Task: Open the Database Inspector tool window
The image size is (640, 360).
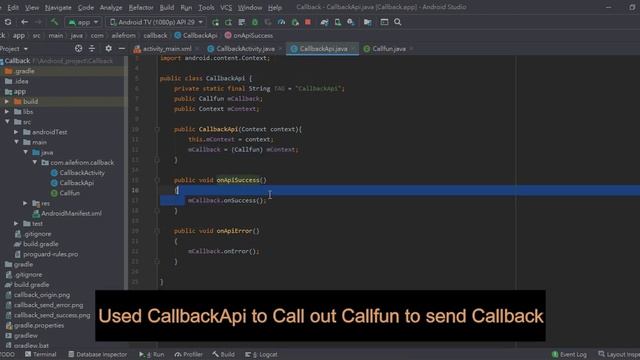Action: click(x=98, y=354)
